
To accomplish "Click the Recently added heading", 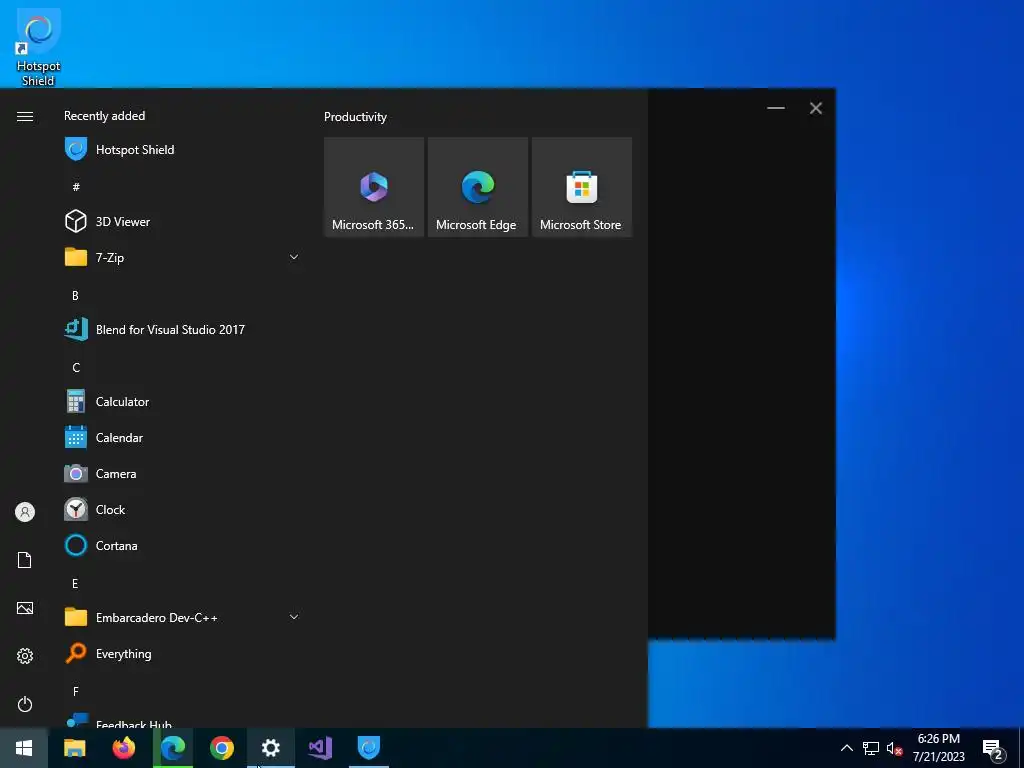I will (104, 116).
